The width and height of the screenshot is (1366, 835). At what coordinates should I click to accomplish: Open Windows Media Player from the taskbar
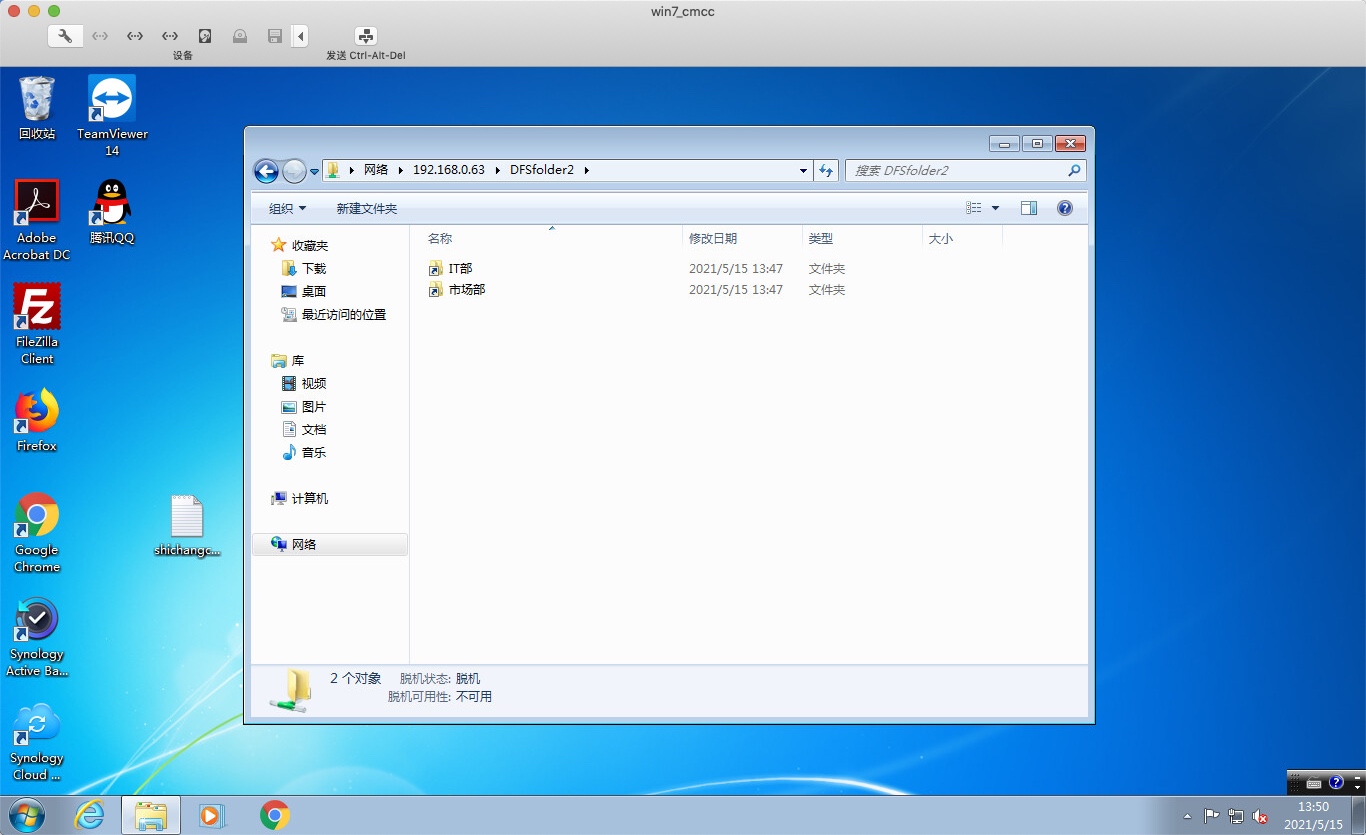[212, 815]
